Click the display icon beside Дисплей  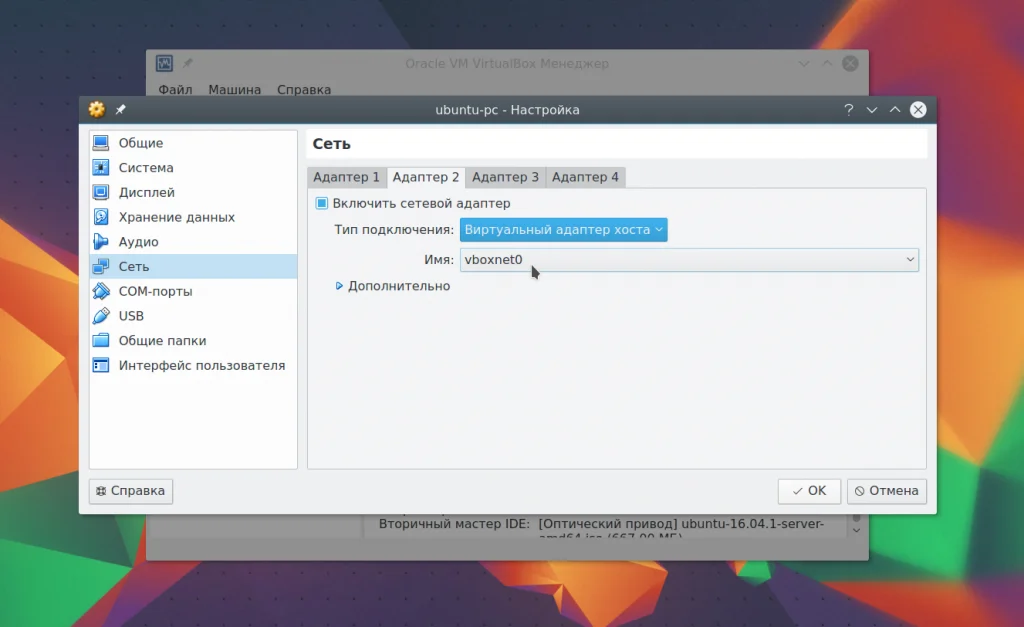(101, 192)
